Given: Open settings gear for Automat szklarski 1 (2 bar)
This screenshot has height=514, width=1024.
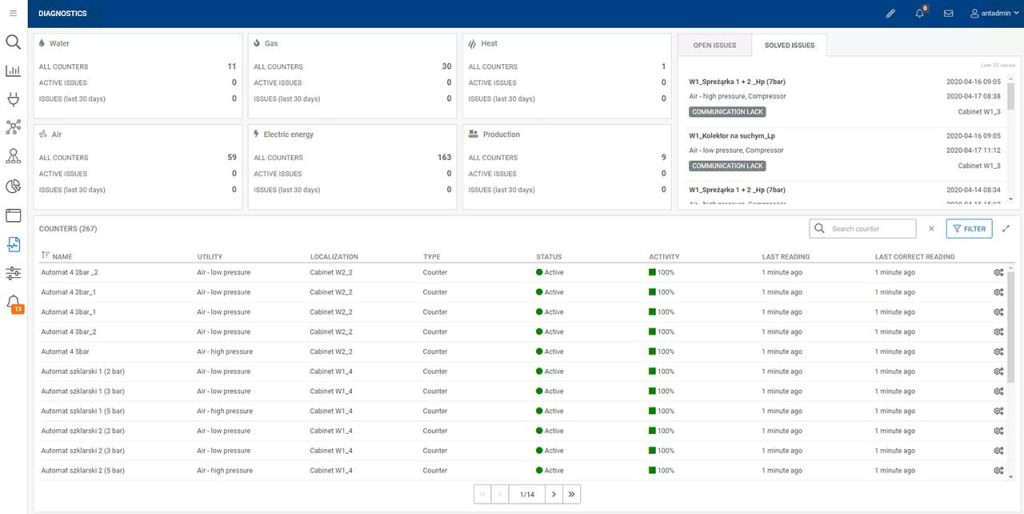Looking at the screenshot, I should click(x=999, y=372).
